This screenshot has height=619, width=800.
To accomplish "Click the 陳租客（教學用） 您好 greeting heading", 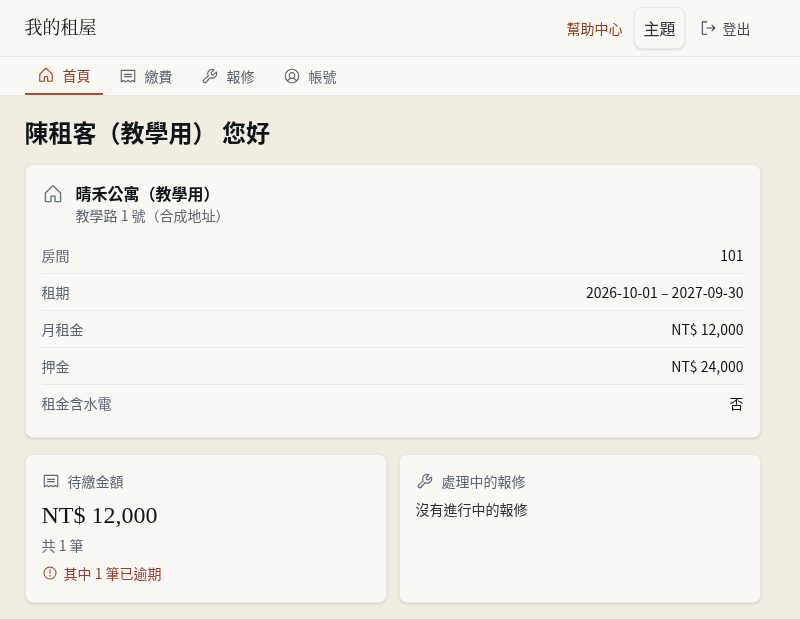I will click(x=147, y=134).
